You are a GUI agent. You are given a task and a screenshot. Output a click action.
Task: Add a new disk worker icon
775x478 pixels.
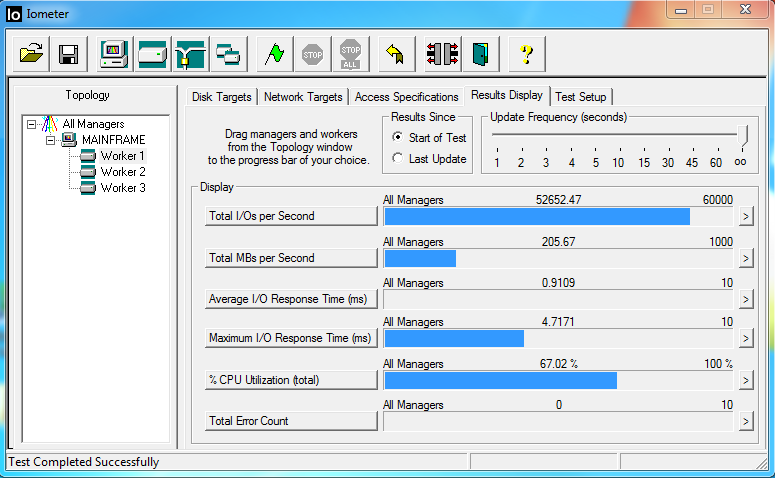coord(152,54)
